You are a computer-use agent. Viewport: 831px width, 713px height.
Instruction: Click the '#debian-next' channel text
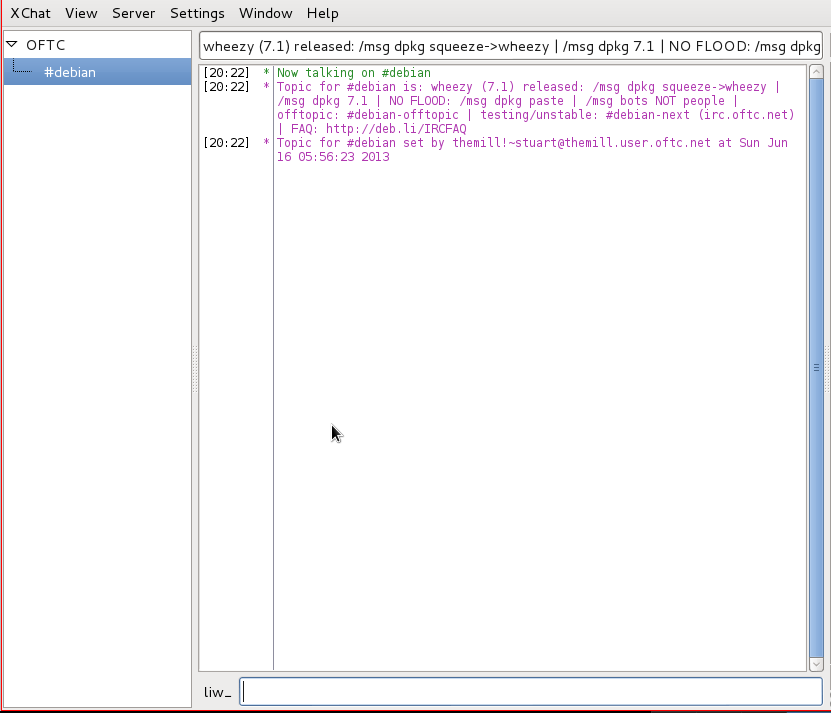[647, 115]
